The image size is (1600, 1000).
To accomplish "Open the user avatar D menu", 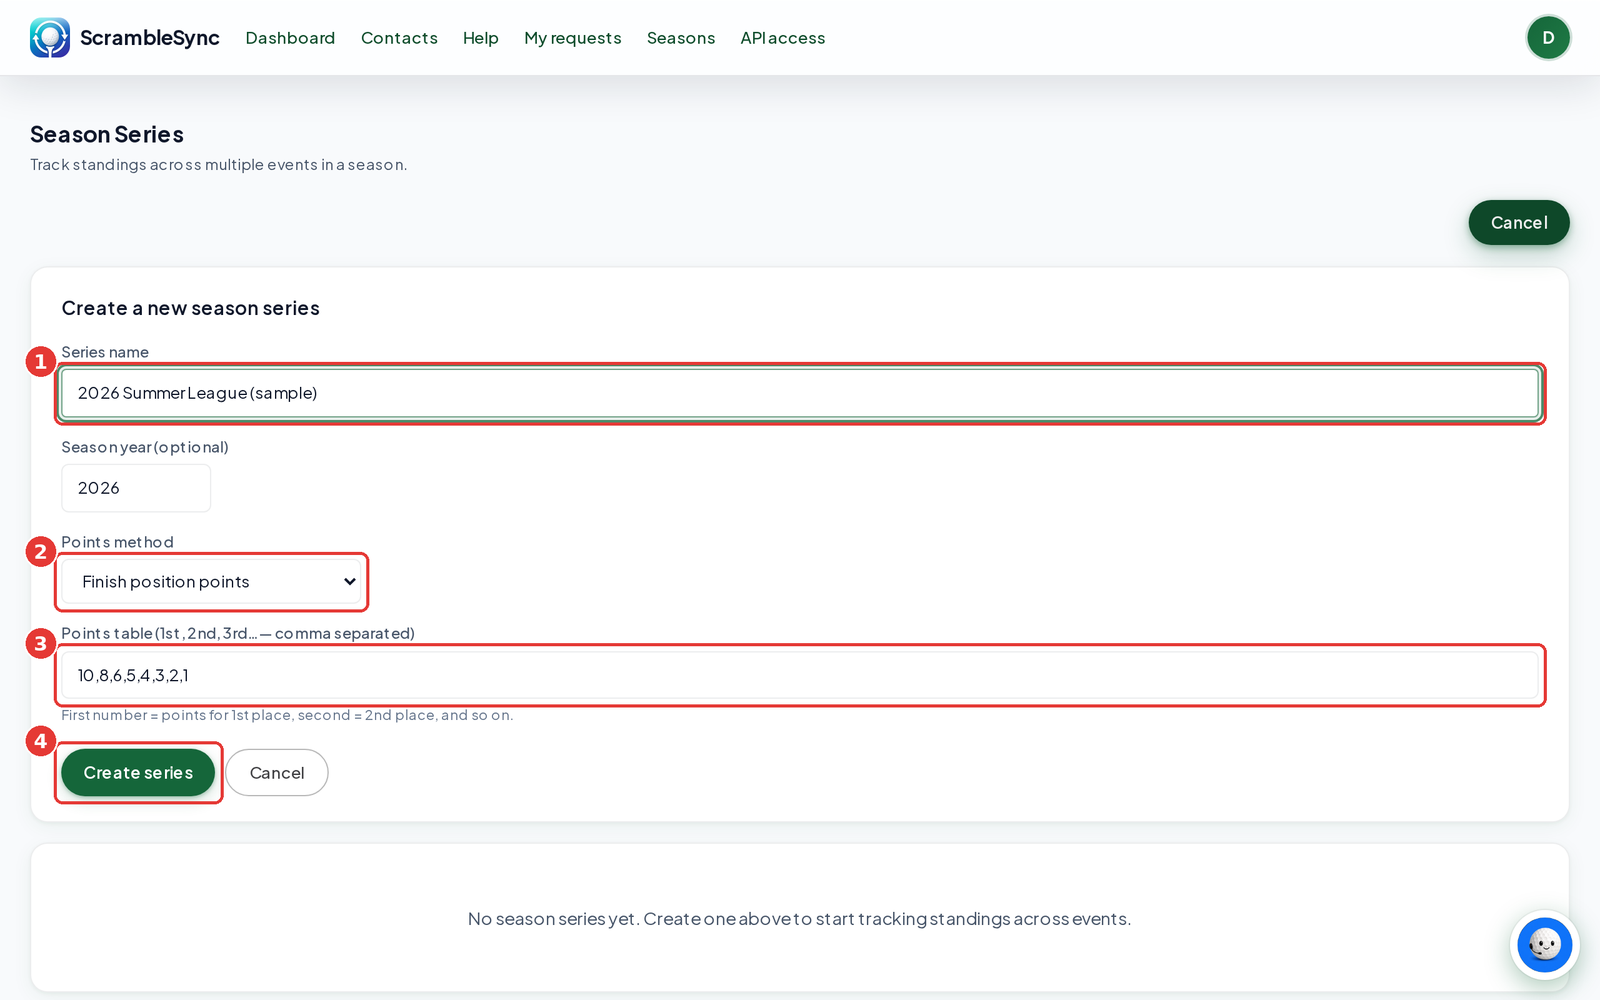I will click(1548, 38).
